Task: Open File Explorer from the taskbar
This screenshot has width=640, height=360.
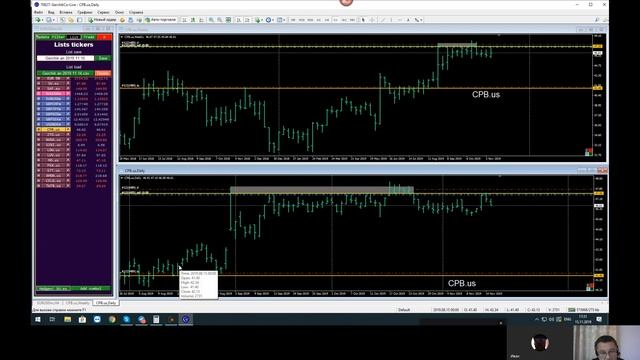Action: pos(67,320)
